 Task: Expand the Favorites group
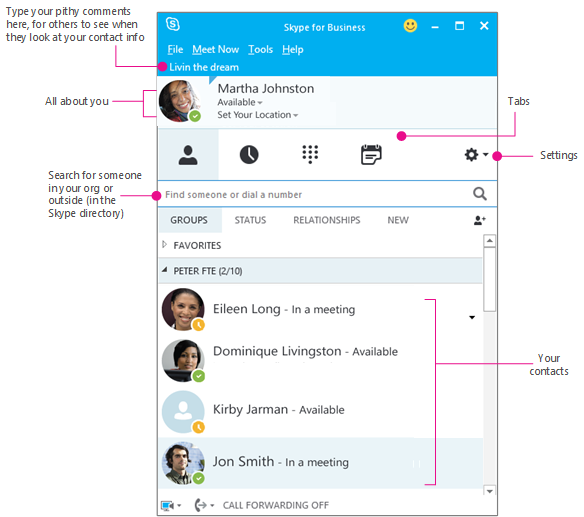point(165,245)
